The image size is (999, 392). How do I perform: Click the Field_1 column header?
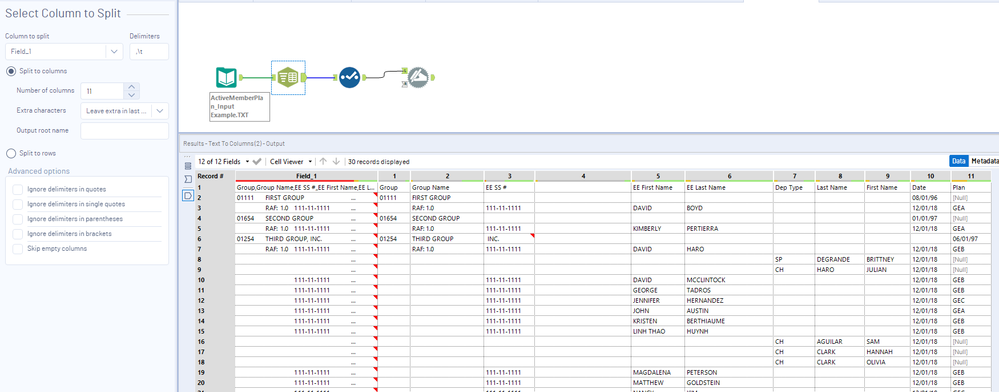pyautogui.click(x=306, y=176)
